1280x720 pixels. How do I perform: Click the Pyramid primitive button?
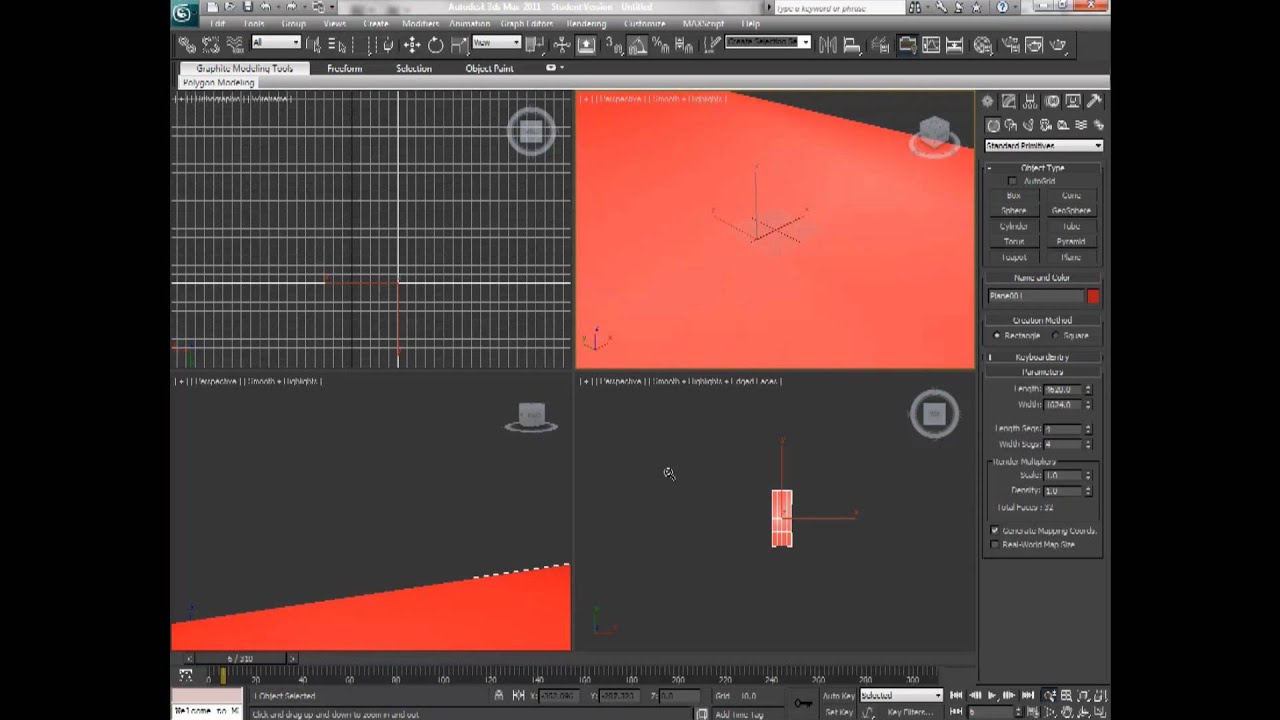(x=1071, y=241)
